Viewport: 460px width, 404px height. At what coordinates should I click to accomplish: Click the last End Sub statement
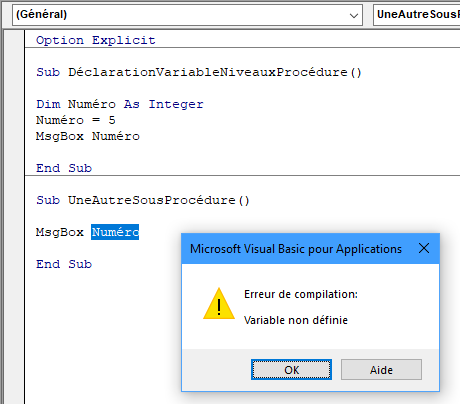click(64, 264)
